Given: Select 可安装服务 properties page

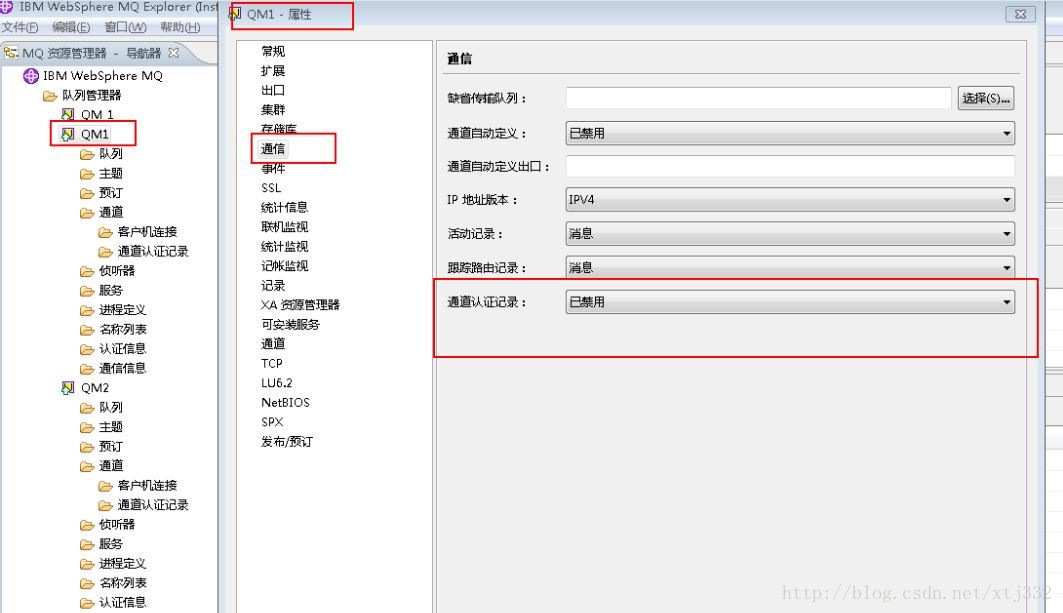Looking at the screenshot, I should click(x=291, y=325).
